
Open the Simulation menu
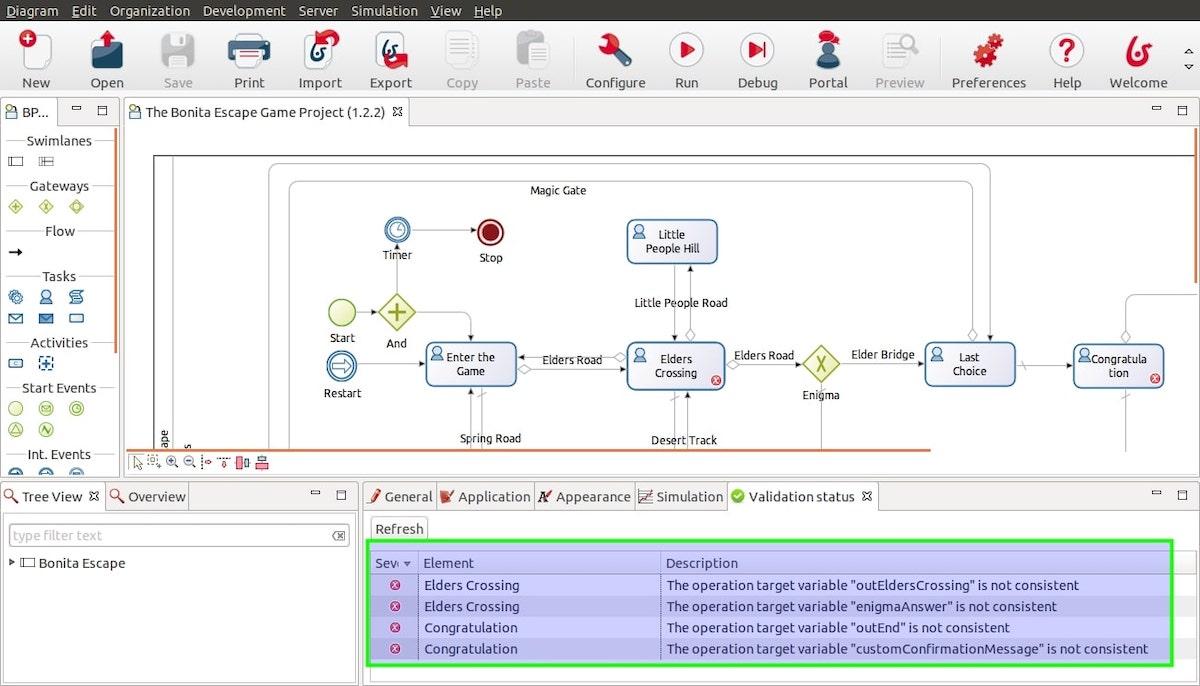(384, 11)
